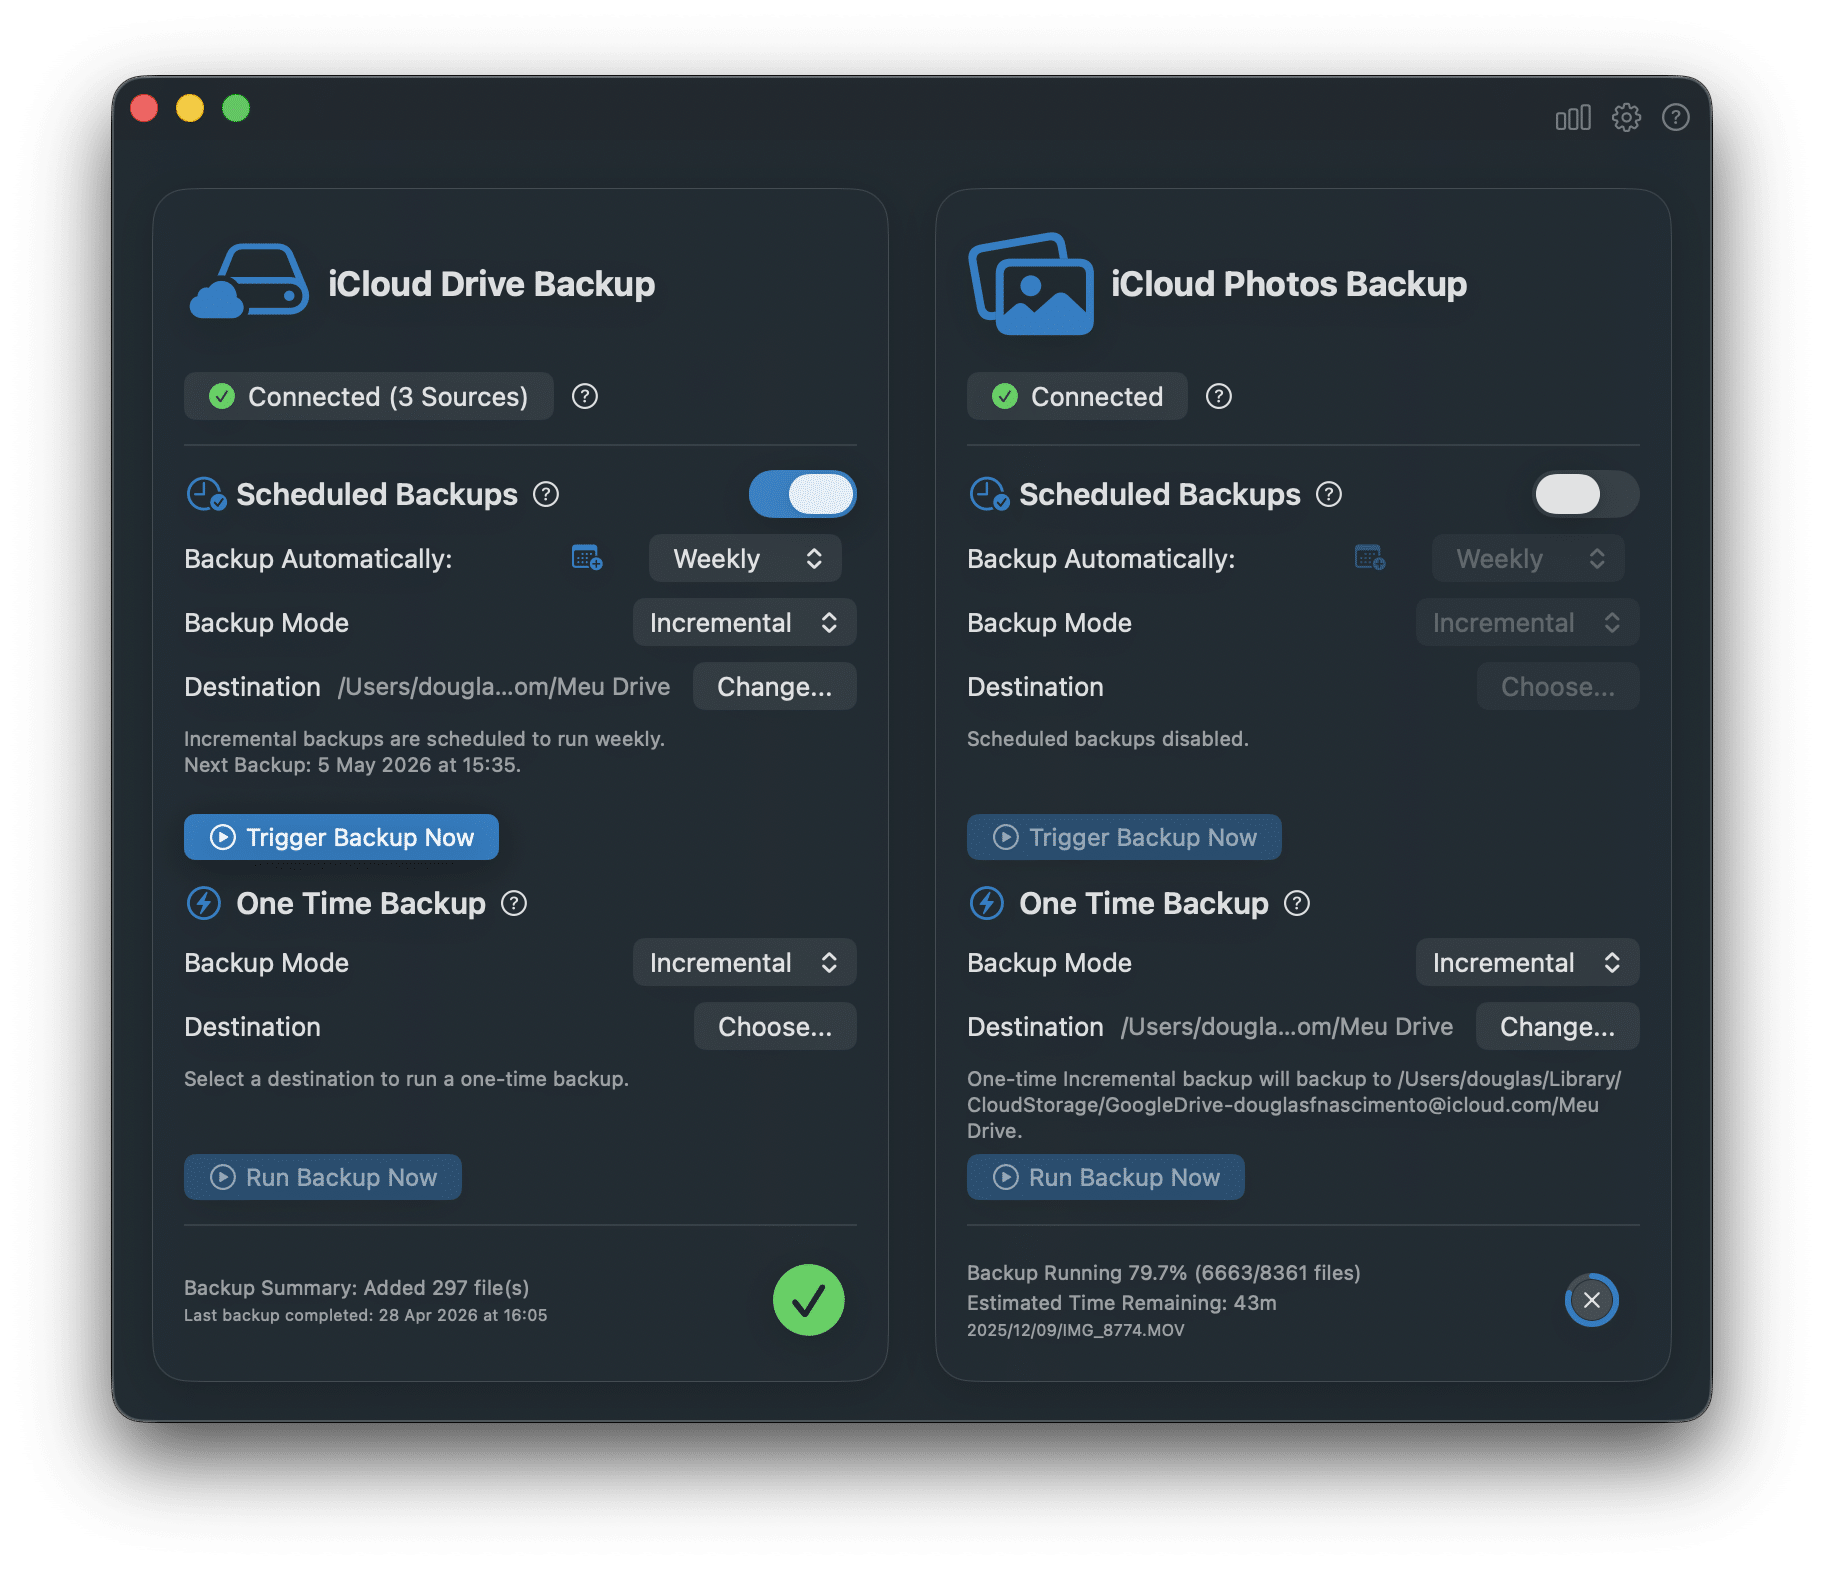Click the Photos One Time Backup lightning icon

(987, 903)
